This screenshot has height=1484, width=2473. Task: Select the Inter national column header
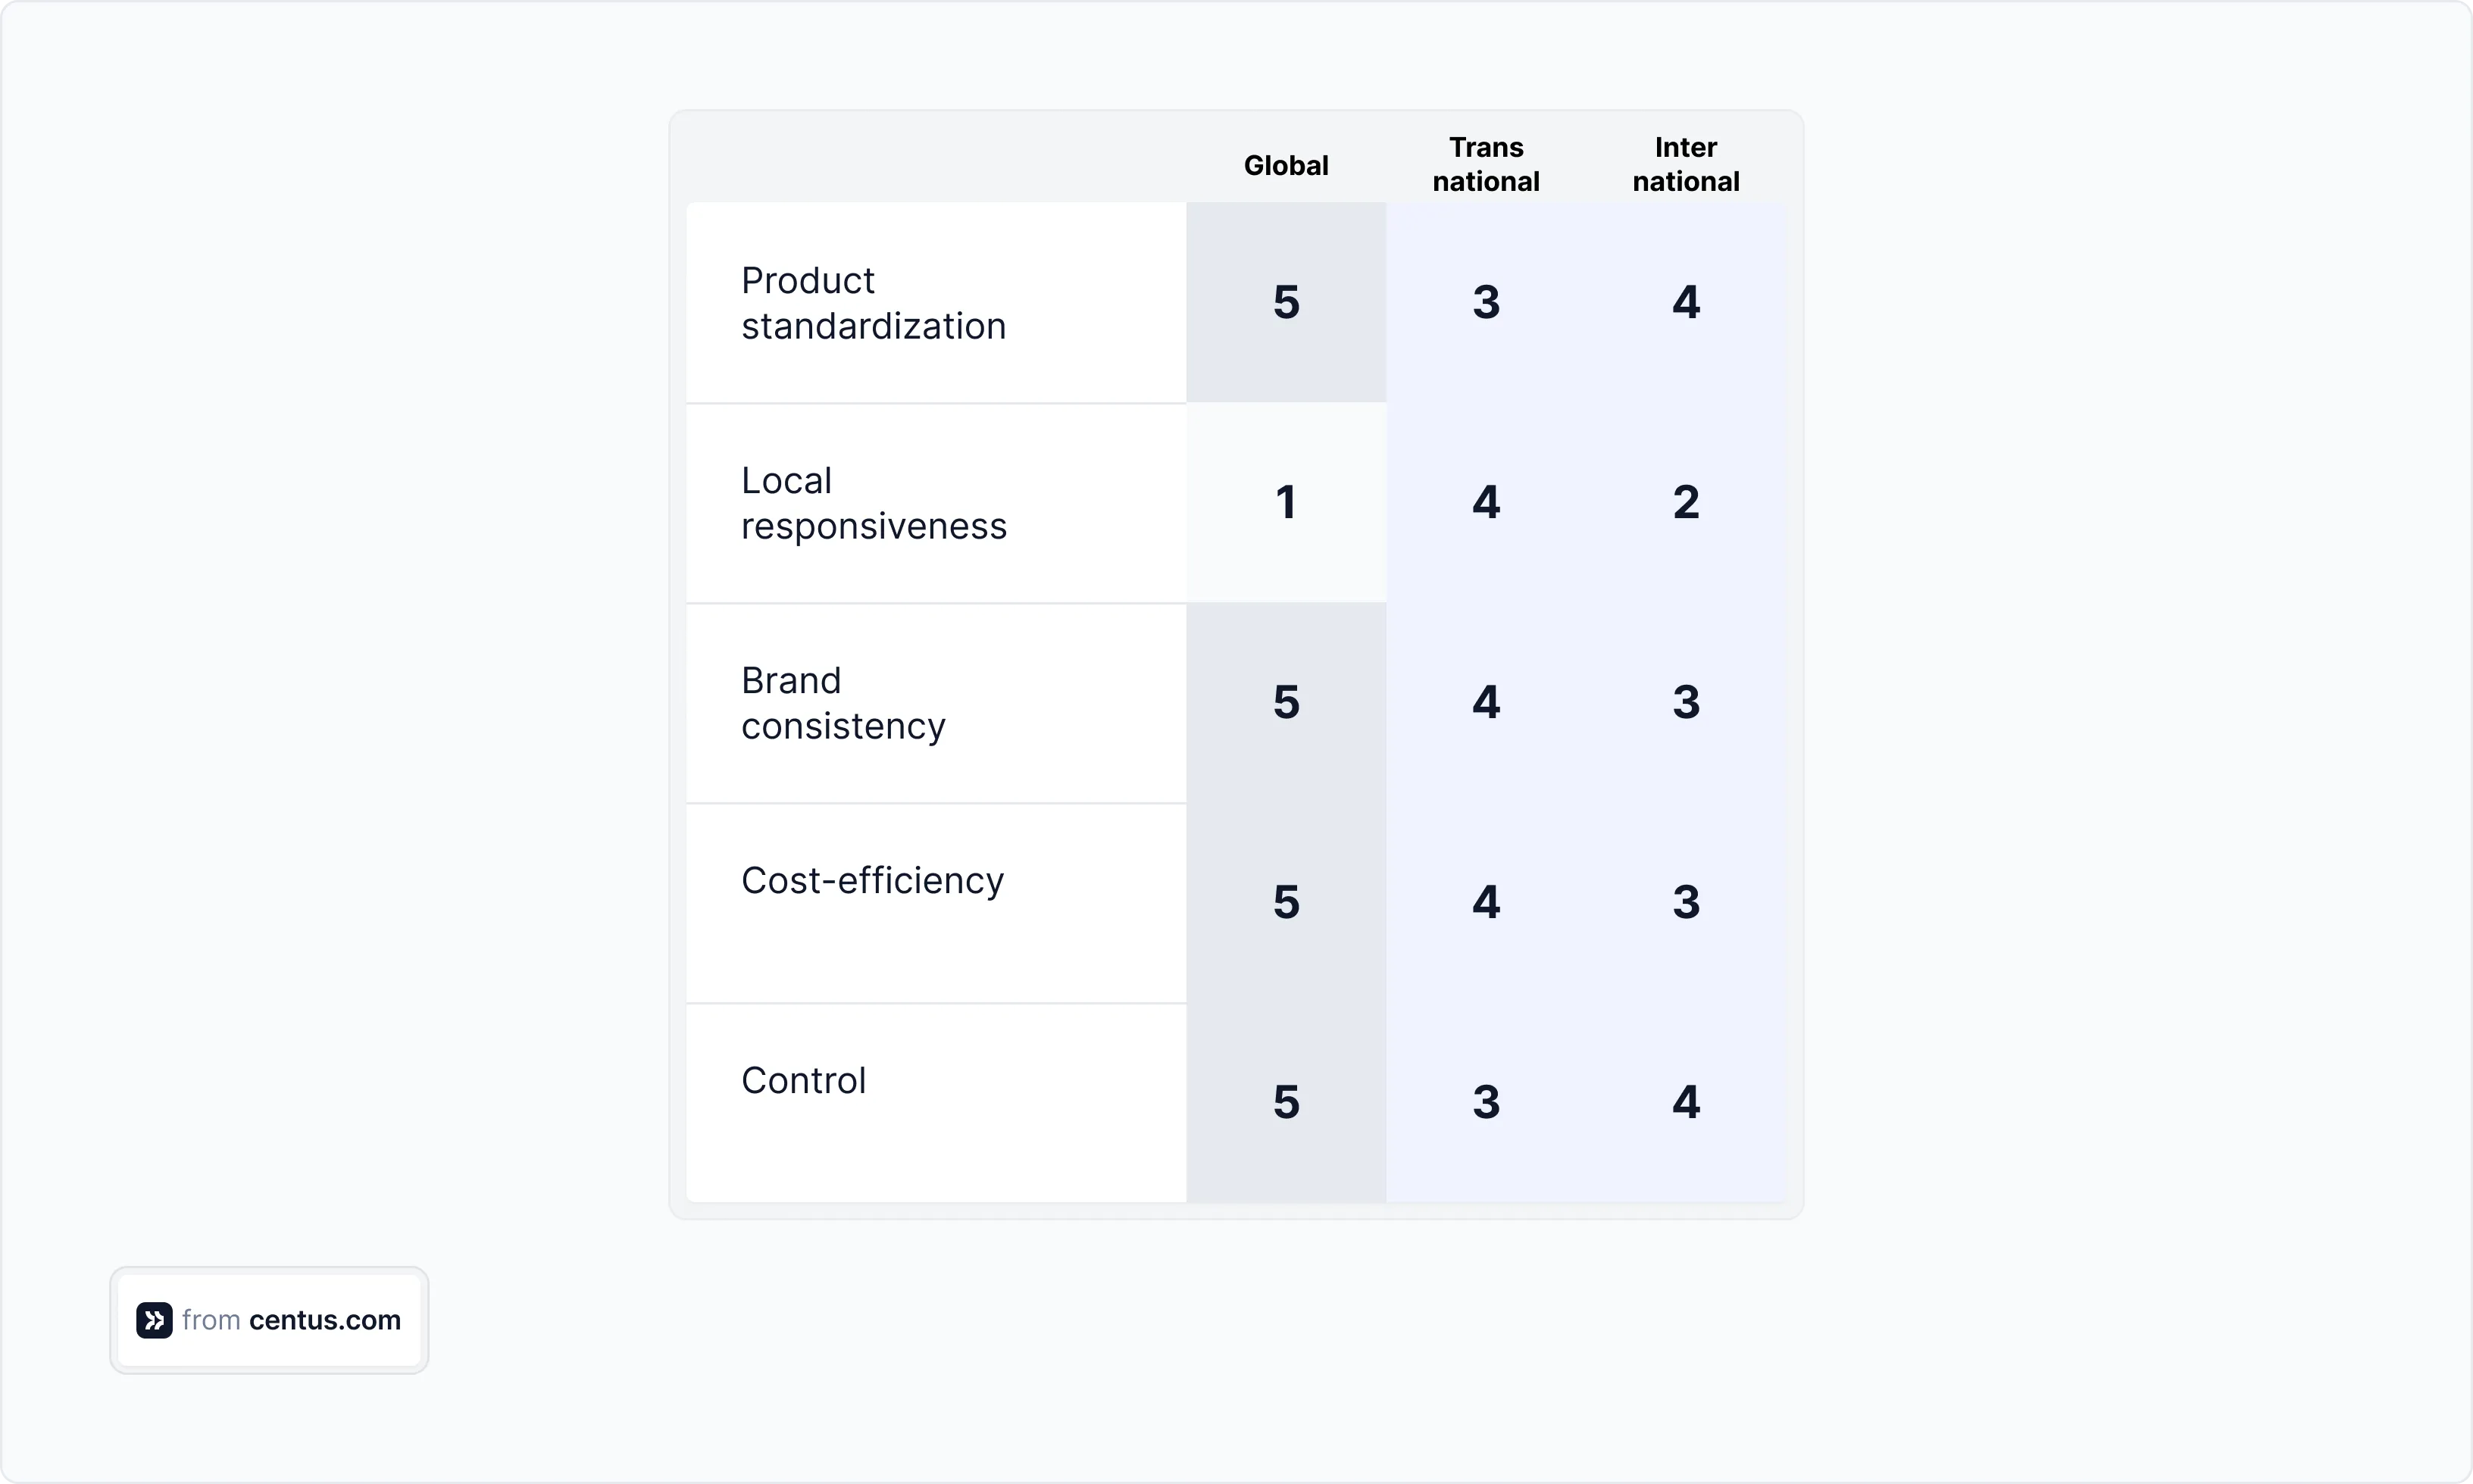(1686, 164)
